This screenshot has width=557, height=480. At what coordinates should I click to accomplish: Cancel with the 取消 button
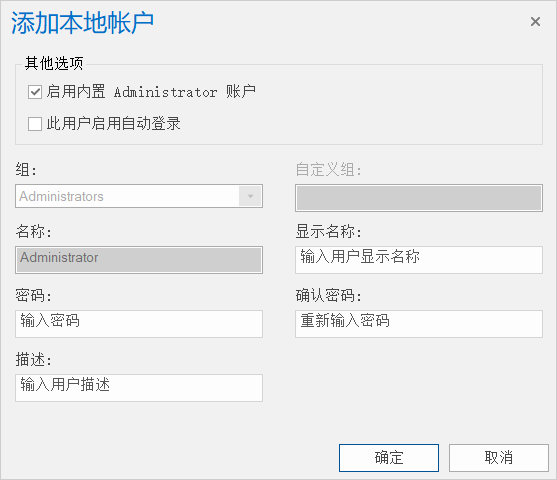tap(499, 458)
